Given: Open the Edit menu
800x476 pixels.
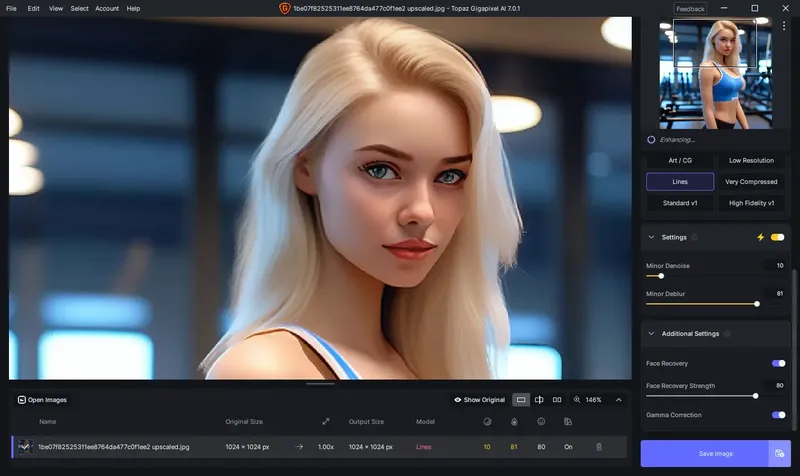Looking at the screenshot, I should pos(34,9).
